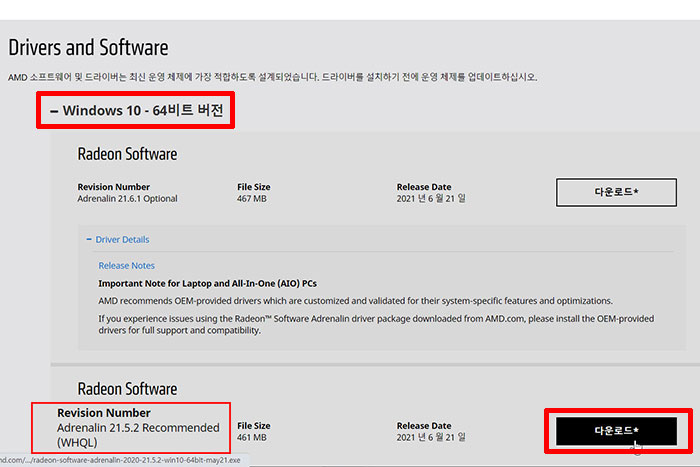
Task: Download Adrenalin 21.6.1 Optional driver
Action: coord(616,192)
